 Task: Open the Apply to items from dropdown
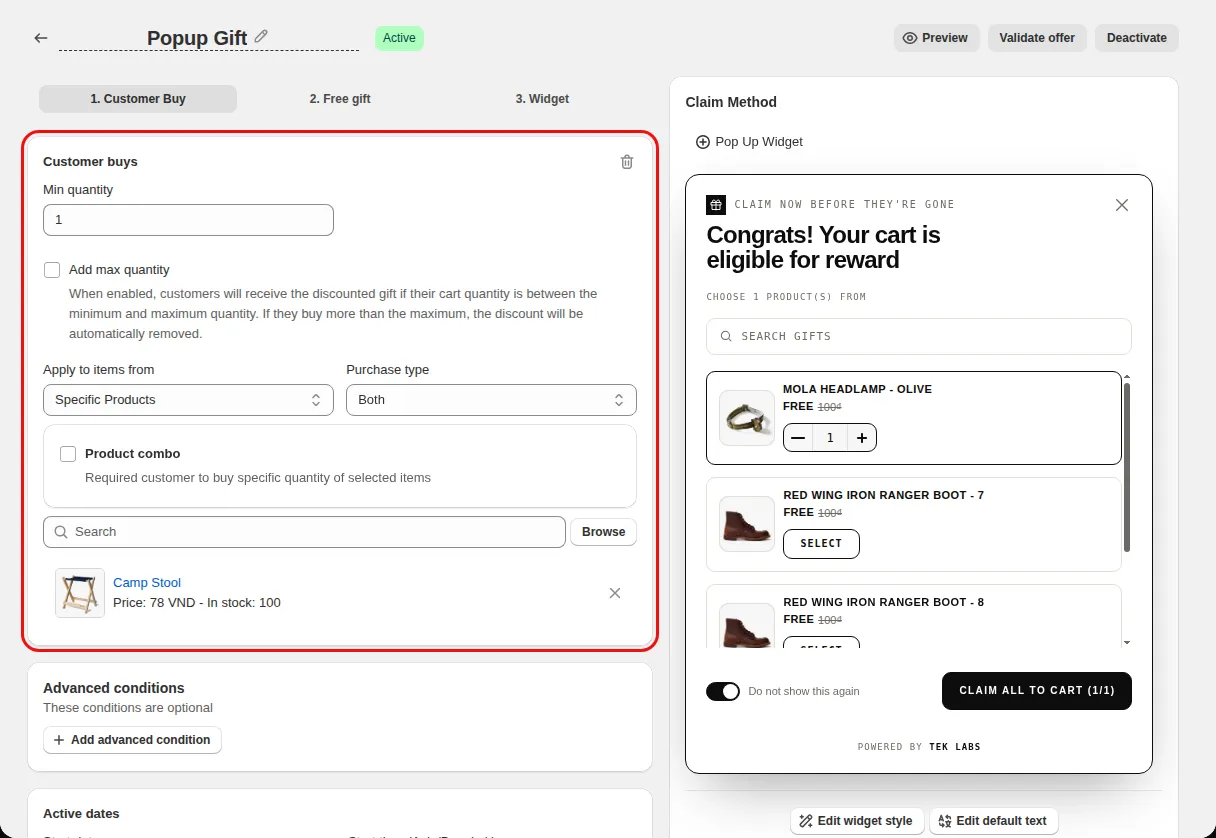click(188, 400)
